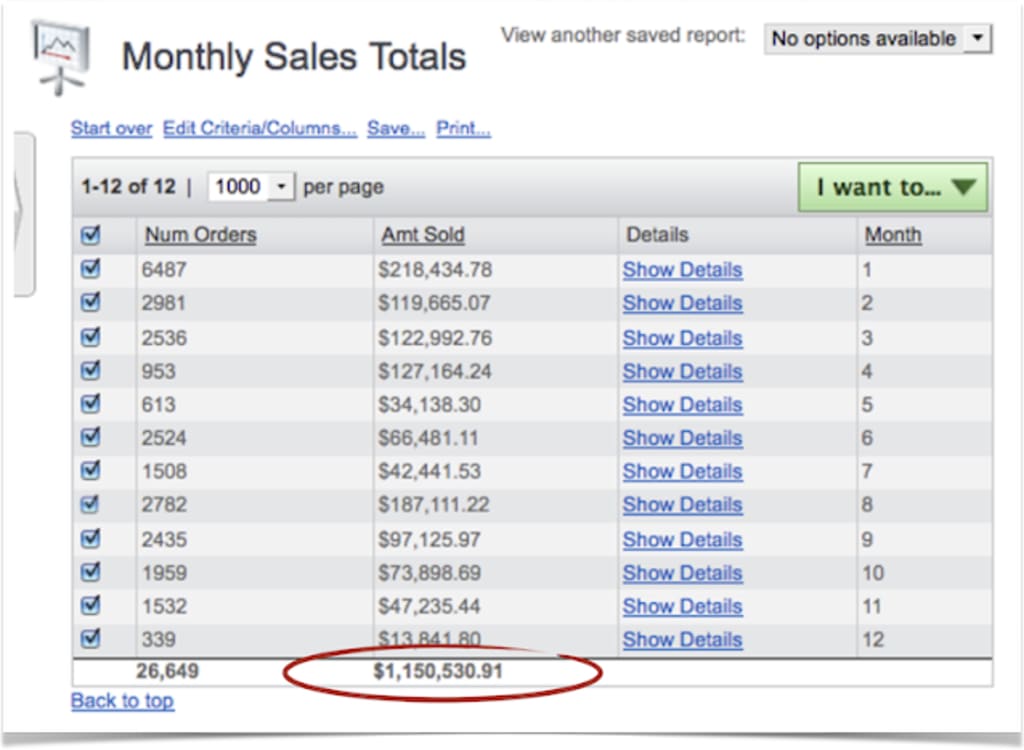Toggle checkbox for the 339 orders row
The image size is (1024, 750).
(x=90, y=639)
